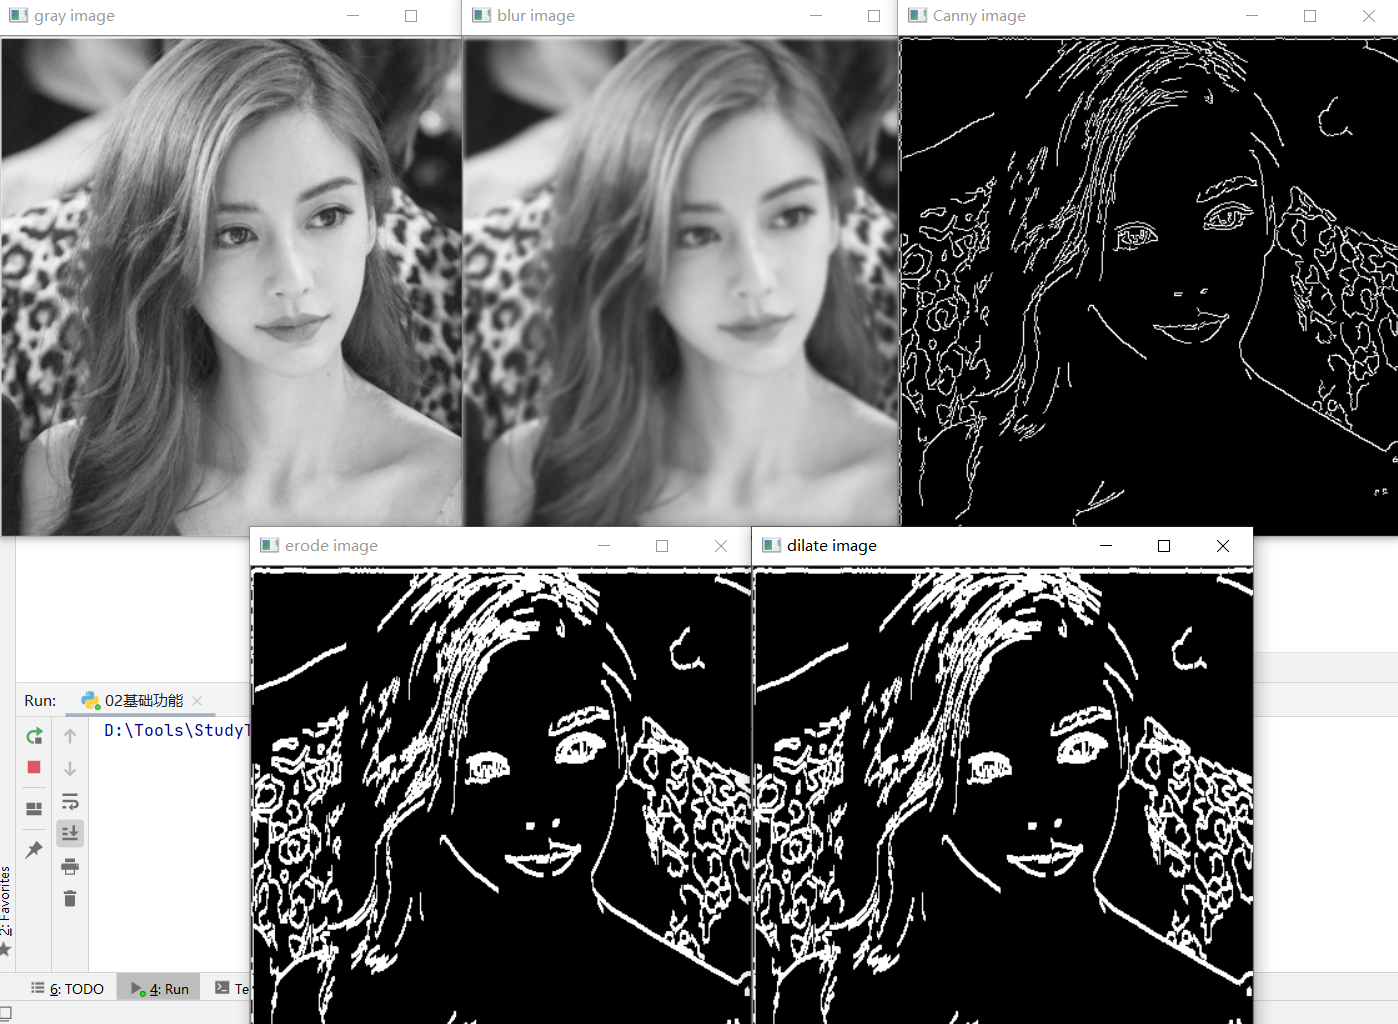The height and width of the screenshot is (1024, 1398).
Task: Pin the Run tool window tab
Action: click(34, 848)
